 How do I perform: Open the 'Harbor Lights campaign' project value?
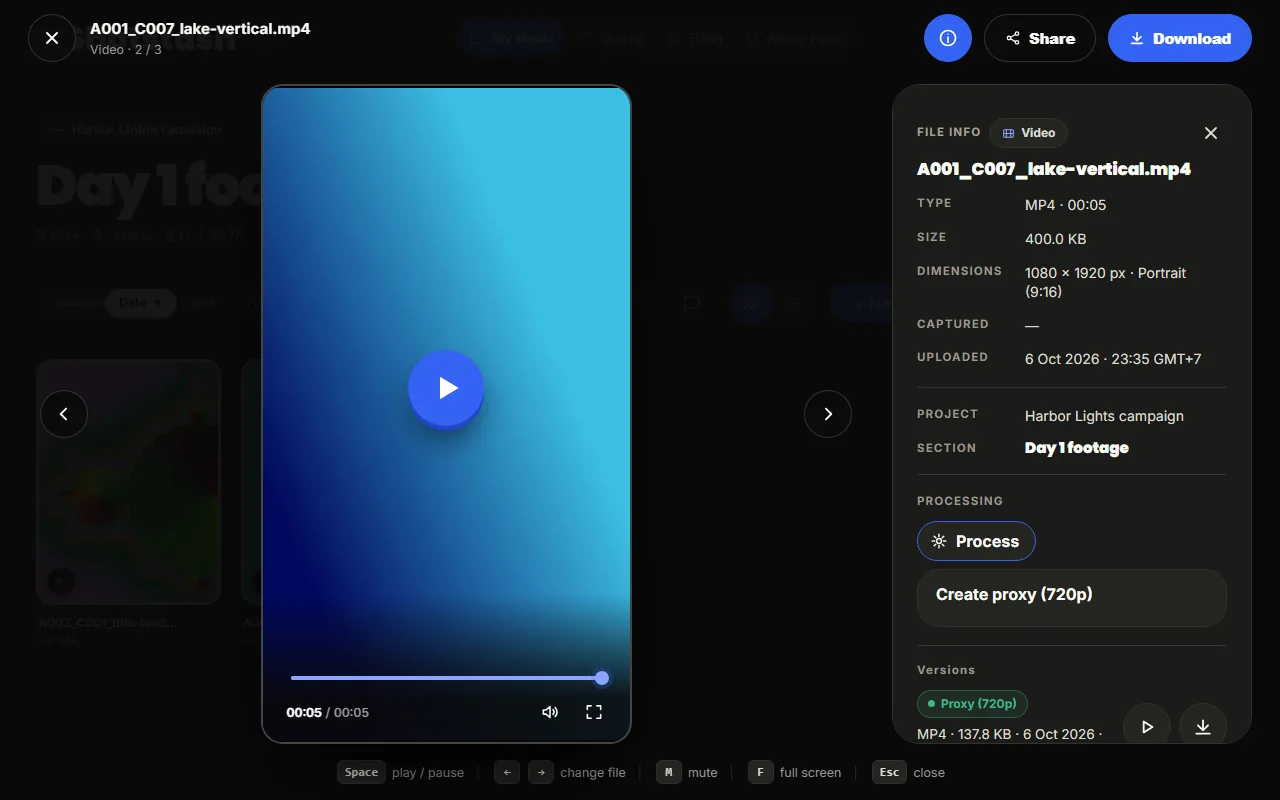click(x=1104, y=416)
